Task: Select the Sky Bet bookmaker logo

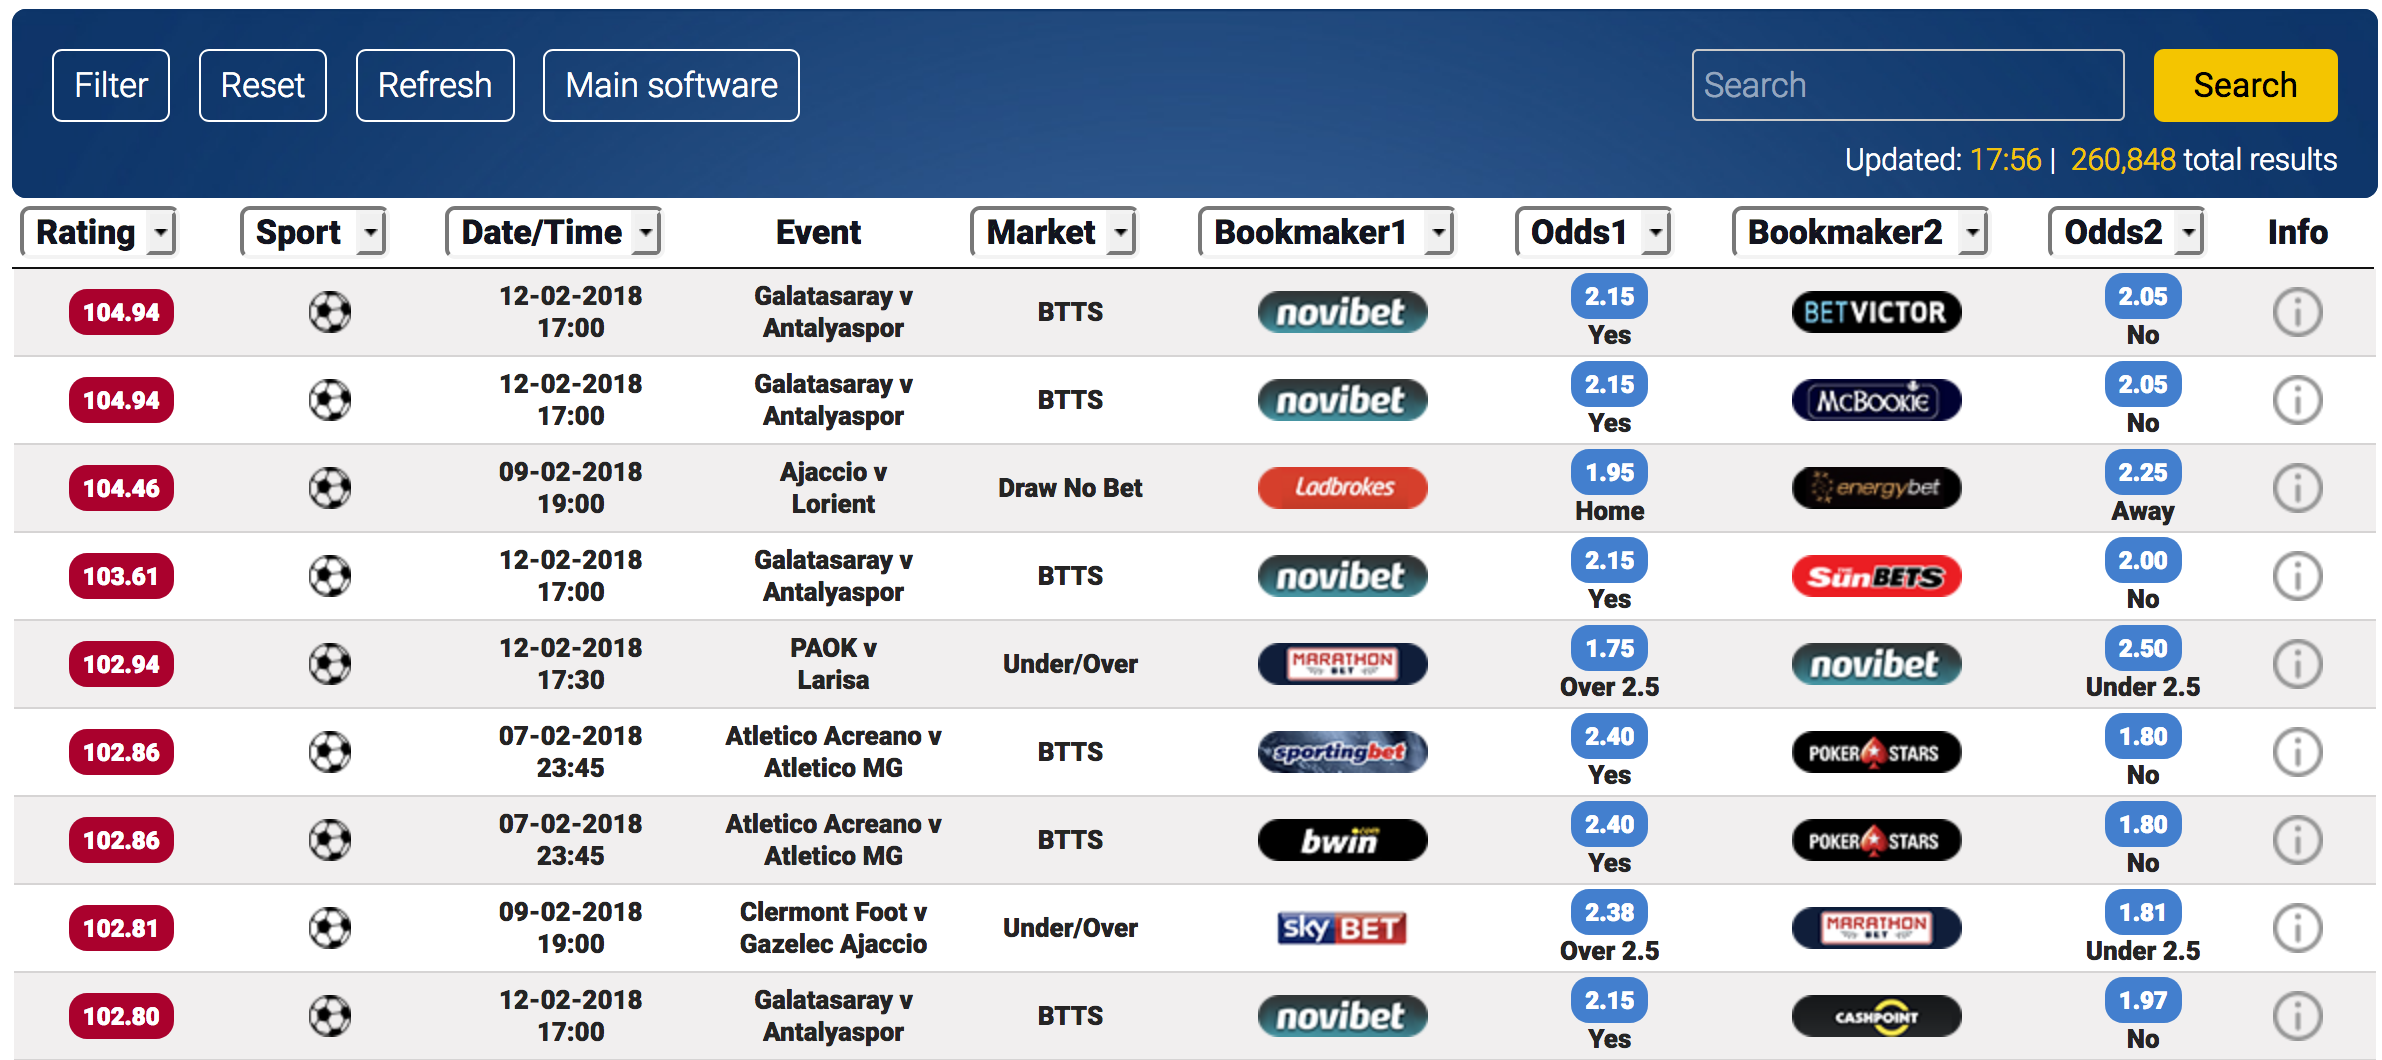Action: (1342, 928)
